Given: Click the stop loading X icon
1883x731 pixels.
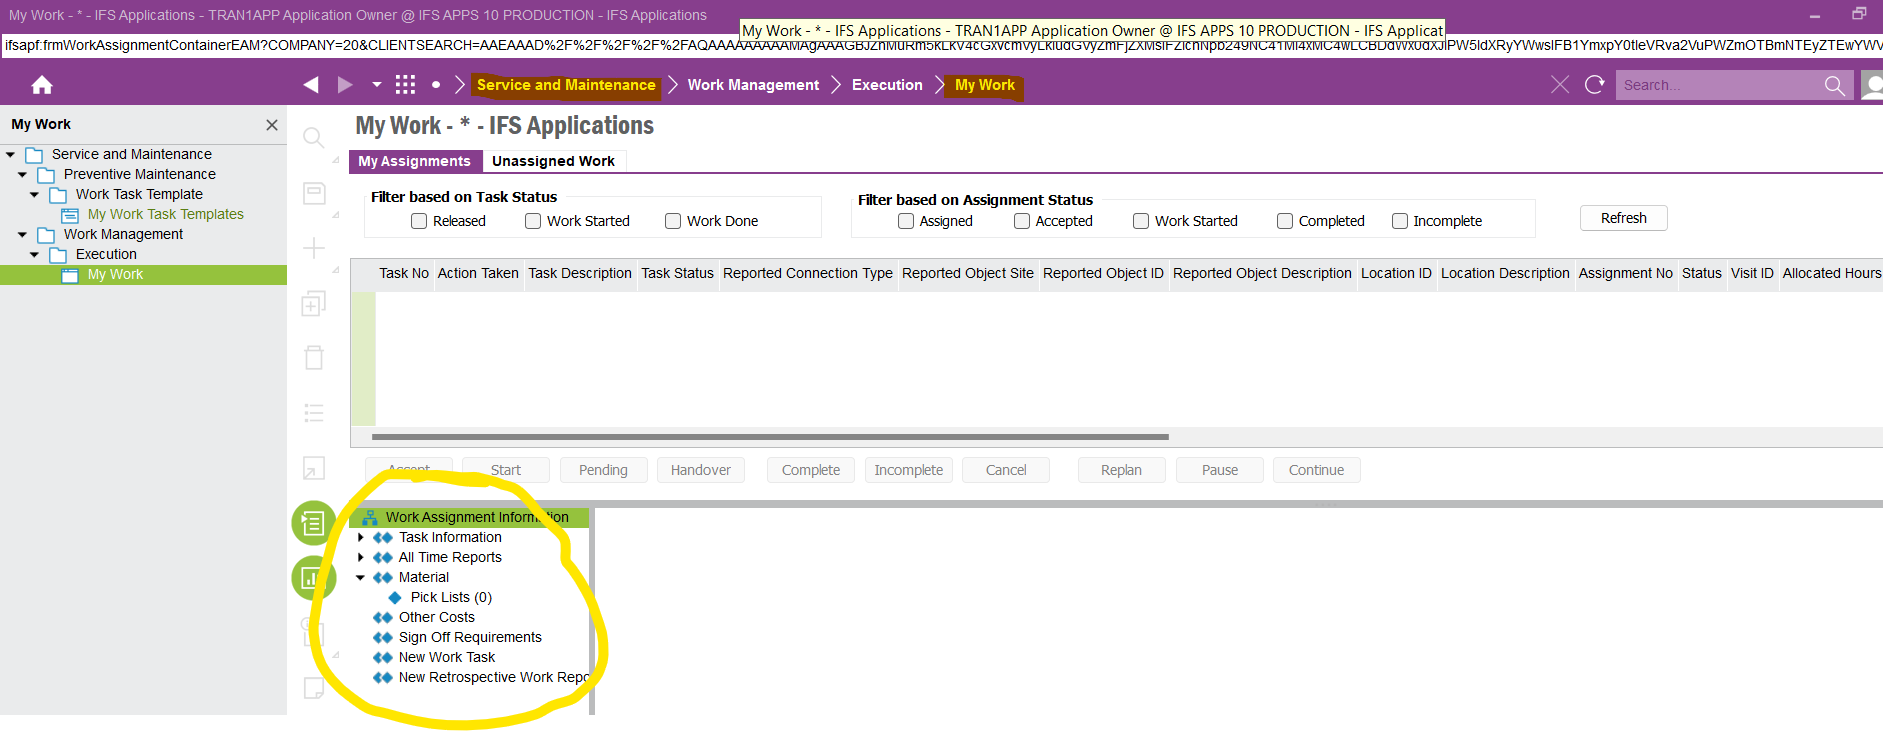Looking at the screenshot, I should (1560, 85).
